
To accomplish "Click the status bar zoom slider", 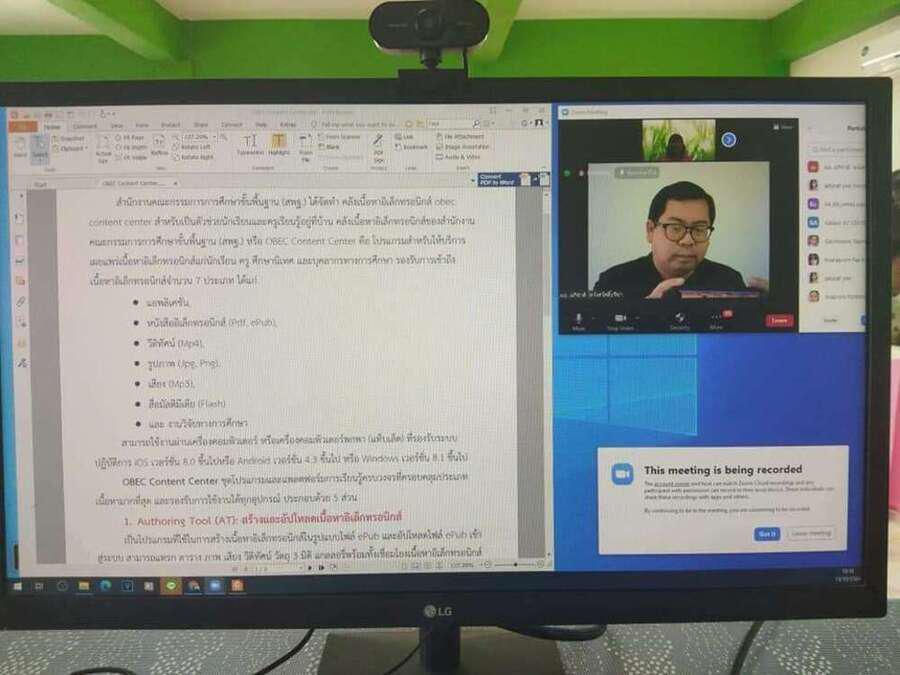I will pyautogui.click(x=505, y=565).
